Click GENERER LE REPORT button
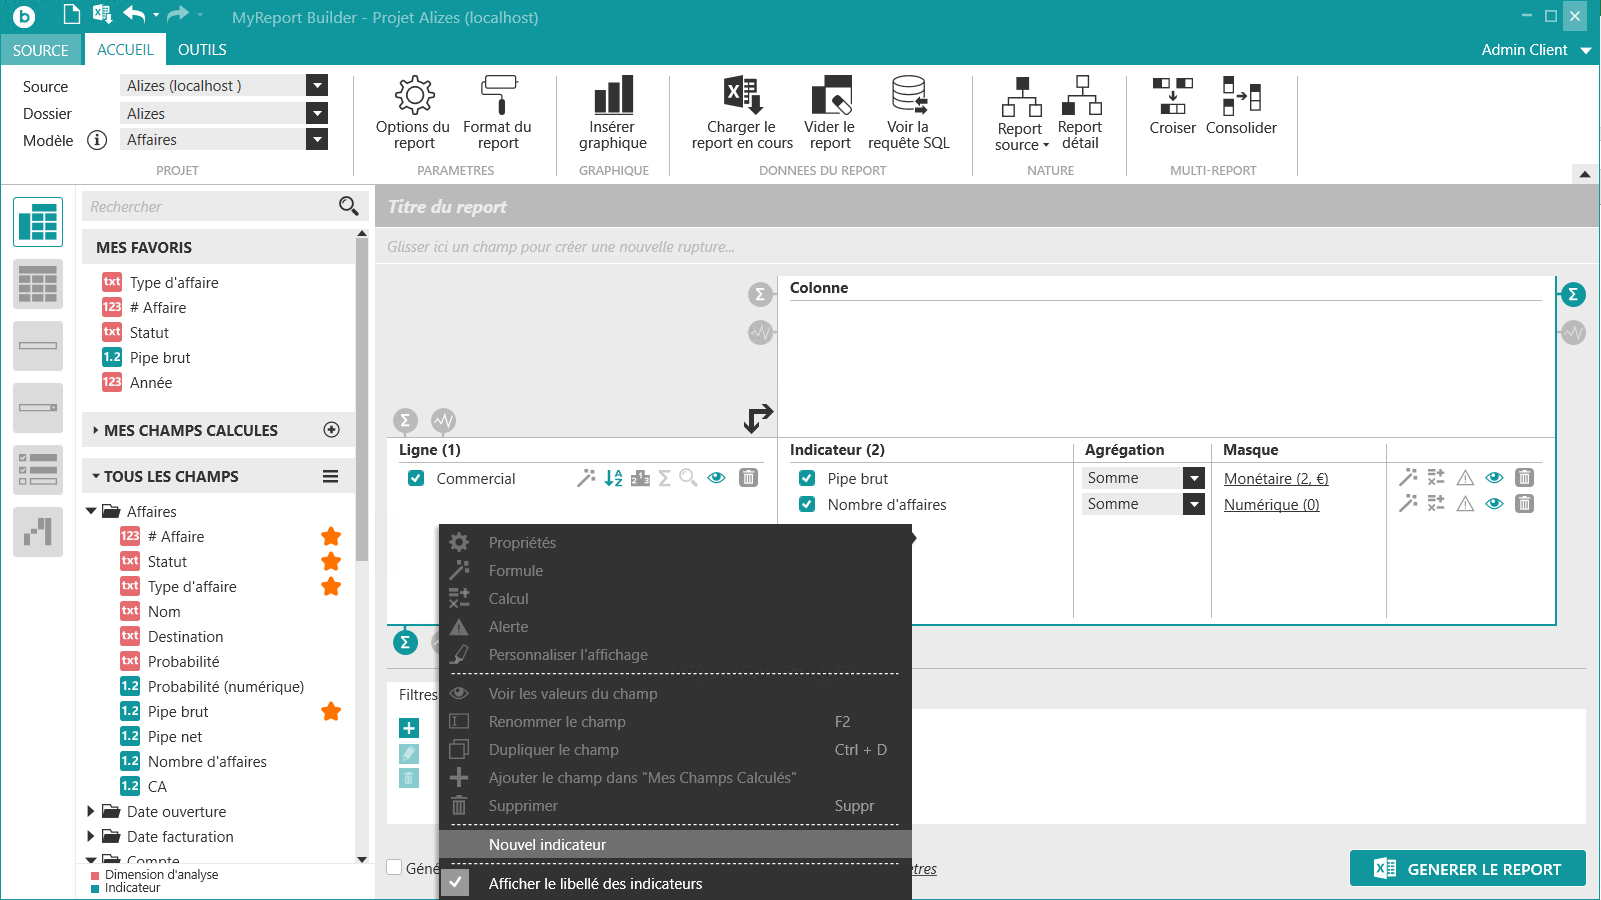Image resolution: width=1601 pixels, height=900 pixels. 1467,869
